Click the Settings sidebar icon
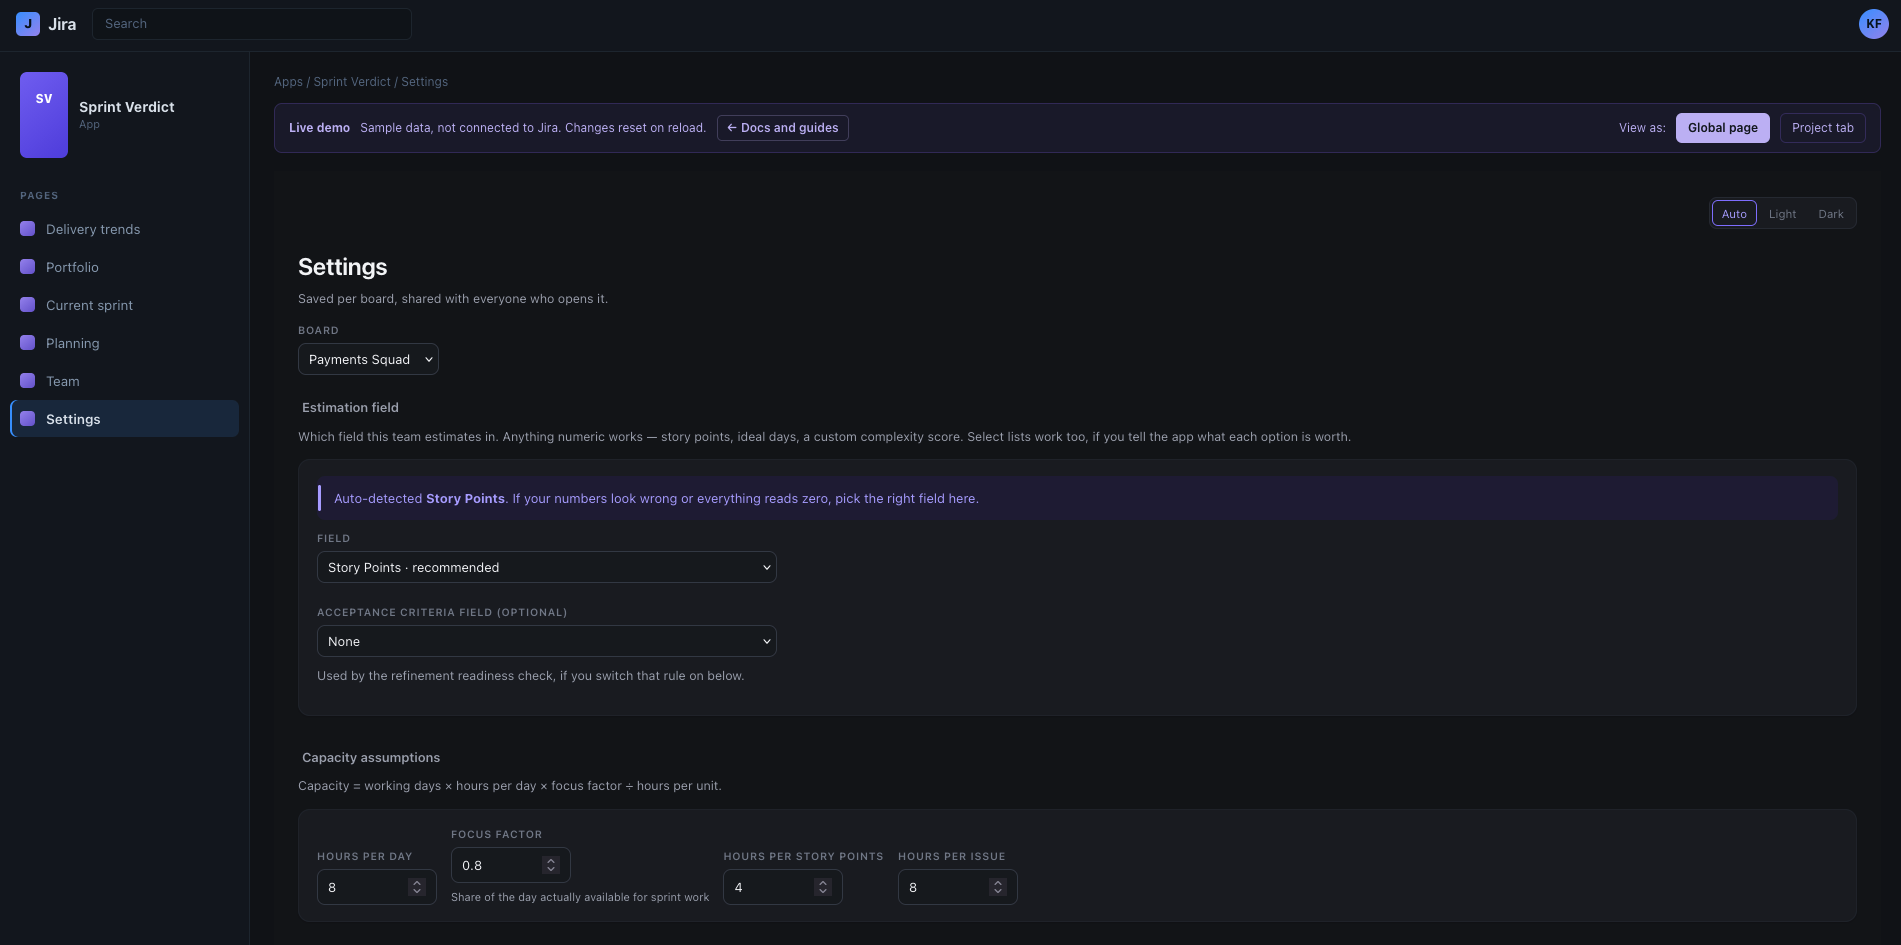Viewport: 1901px width, 945px height. [28, 419]
